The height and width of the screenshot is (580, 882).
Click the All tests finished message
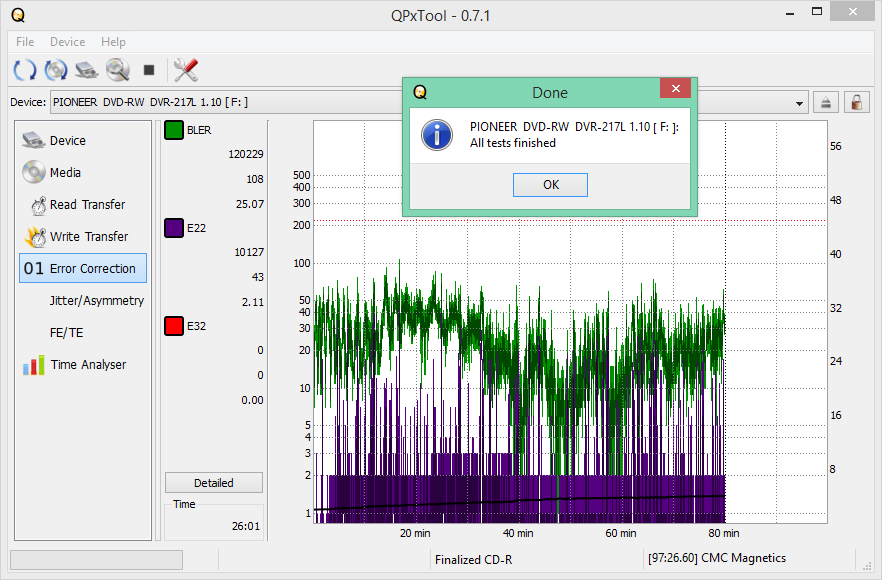512,143
